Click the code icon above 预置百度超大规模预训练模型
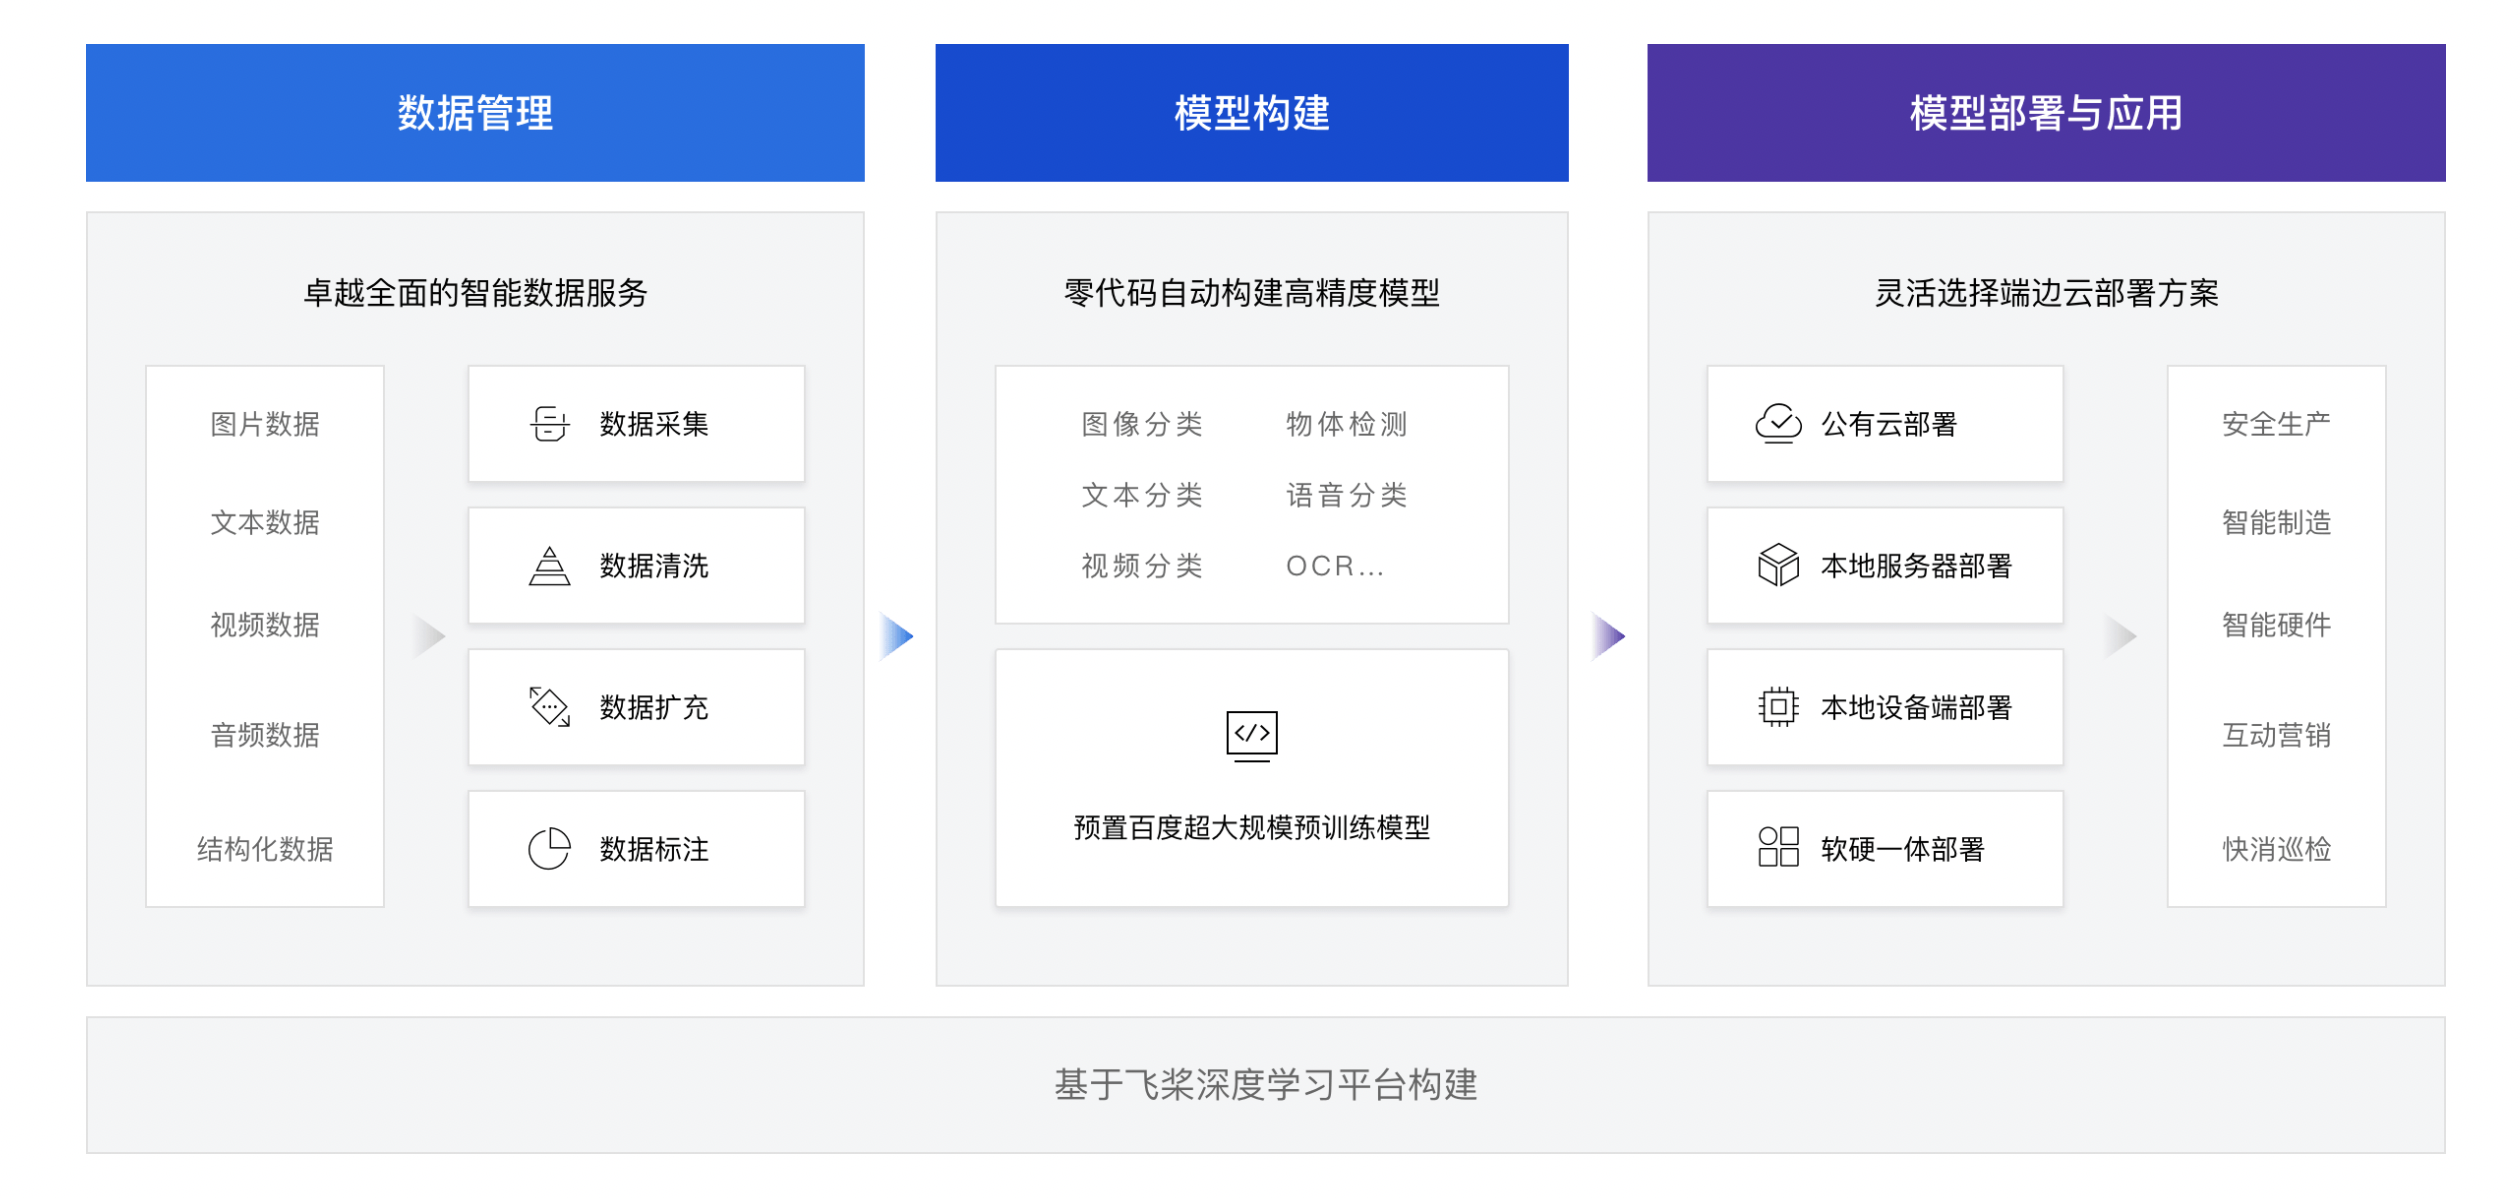The image size is (2520, 1198). pos(1251,735)
